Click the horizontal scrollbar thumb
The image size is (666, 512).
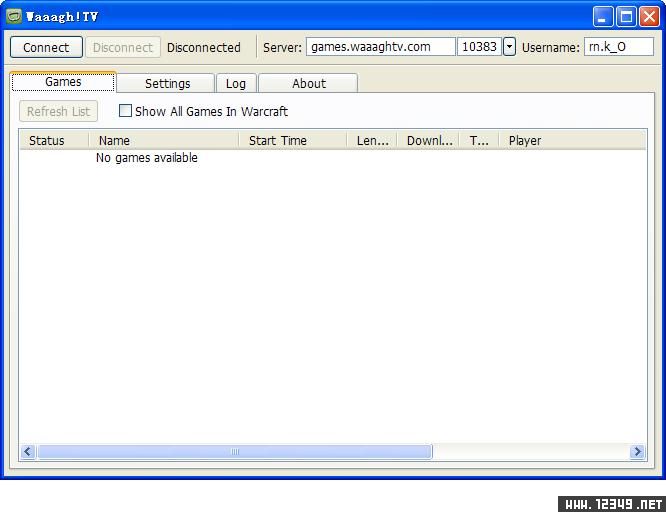pyautogui.click(x=235, y=451)
